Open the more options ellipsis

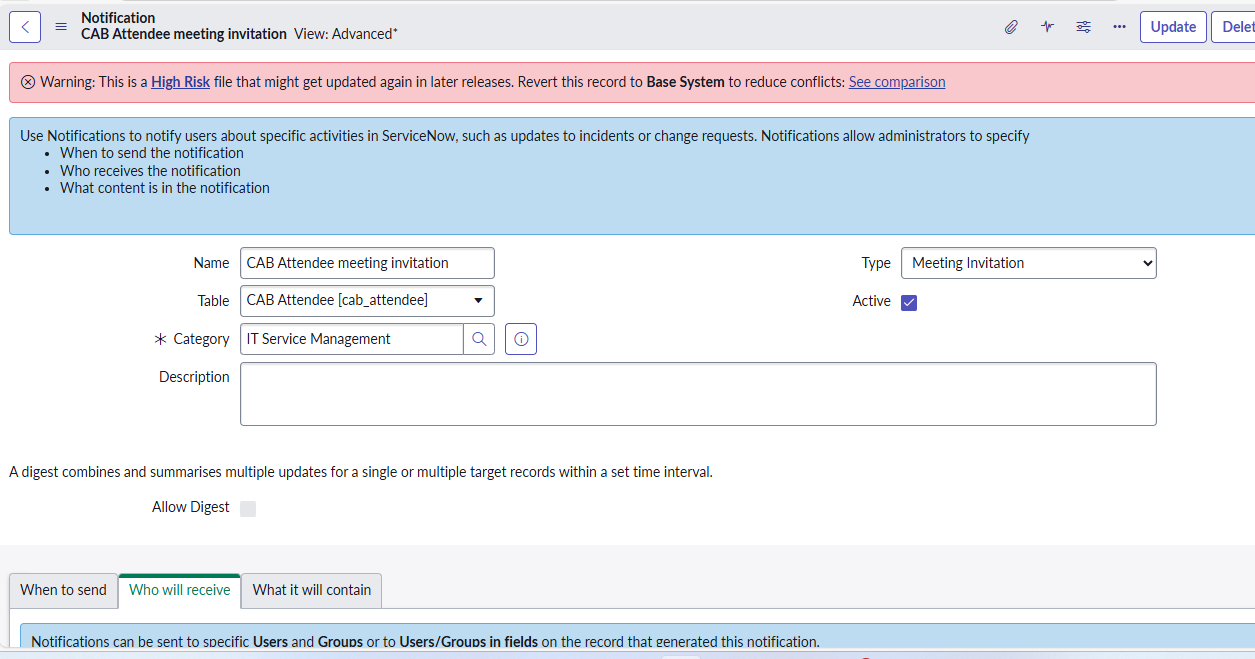pyautogui.click(x=1119, y=27)
